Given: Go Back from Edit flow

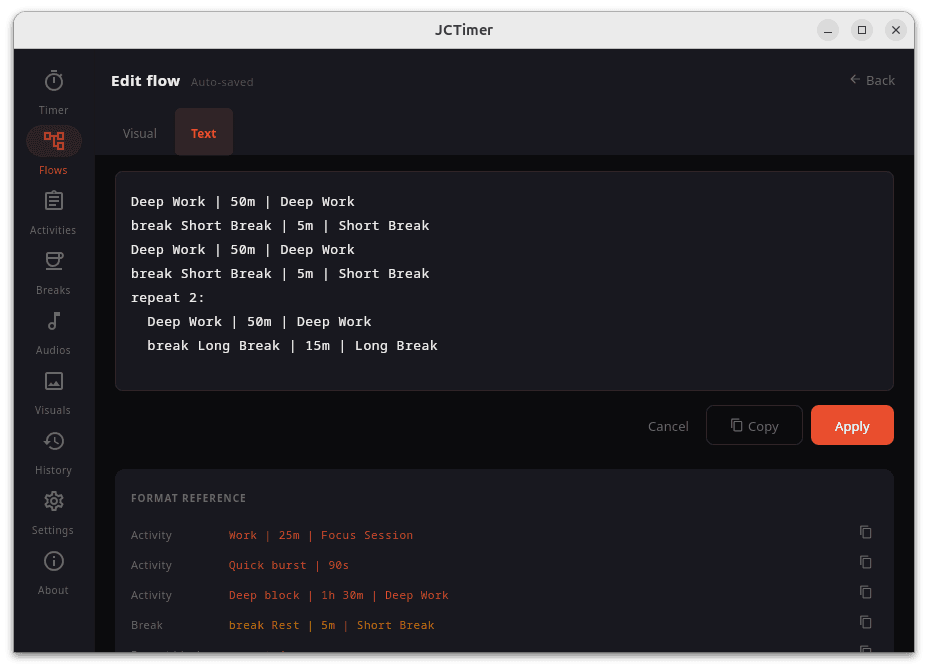Looking at the screenshot, I should 872,80.
